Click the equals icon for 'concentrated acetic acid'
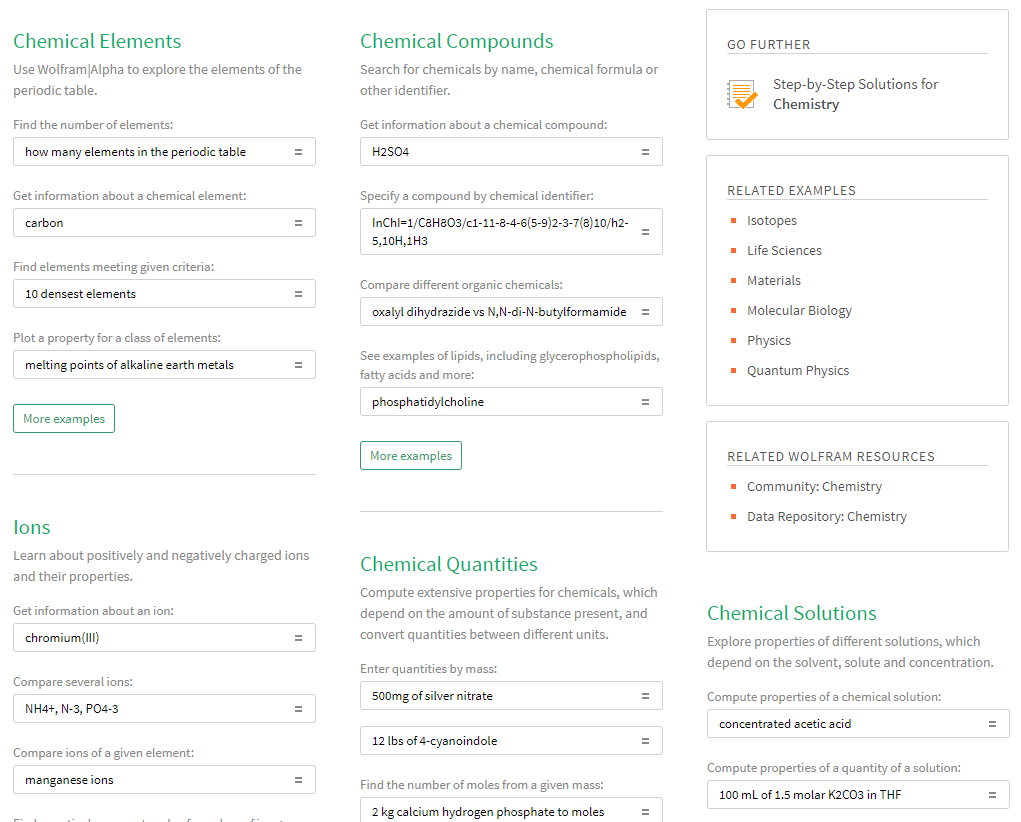 click(x=992, y=724)
